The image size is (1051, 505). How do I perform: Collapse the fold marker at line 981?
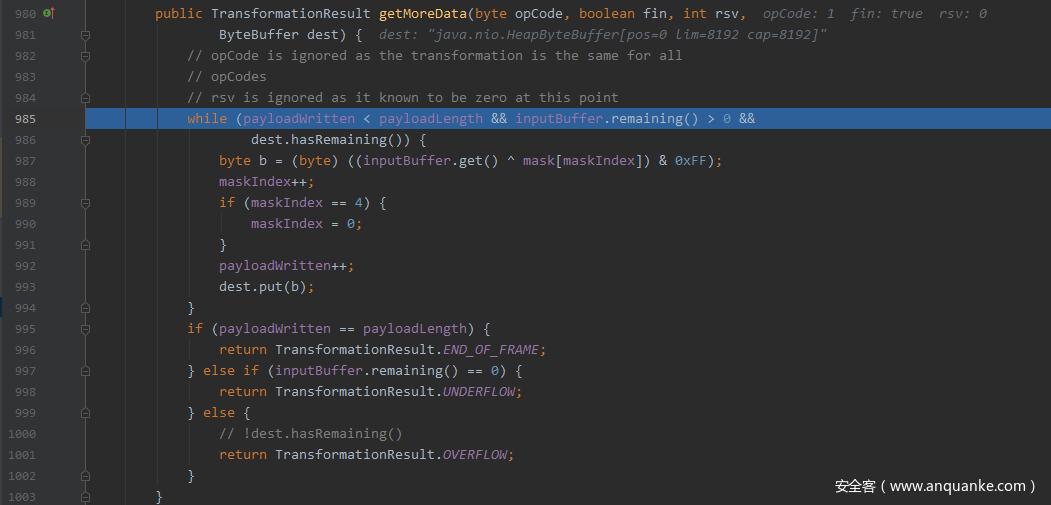pos(85,35)
